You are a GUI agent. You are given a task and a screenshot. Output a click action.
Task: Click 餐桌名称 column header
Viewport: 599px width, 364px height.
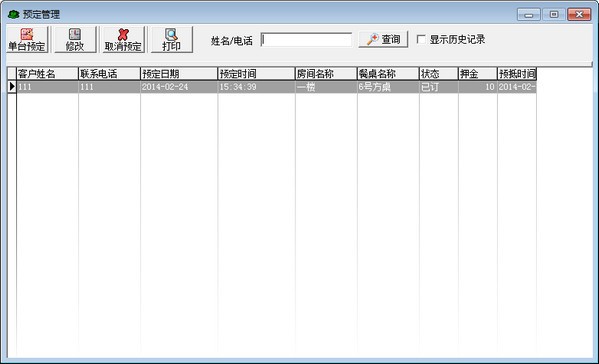[388, 74]
